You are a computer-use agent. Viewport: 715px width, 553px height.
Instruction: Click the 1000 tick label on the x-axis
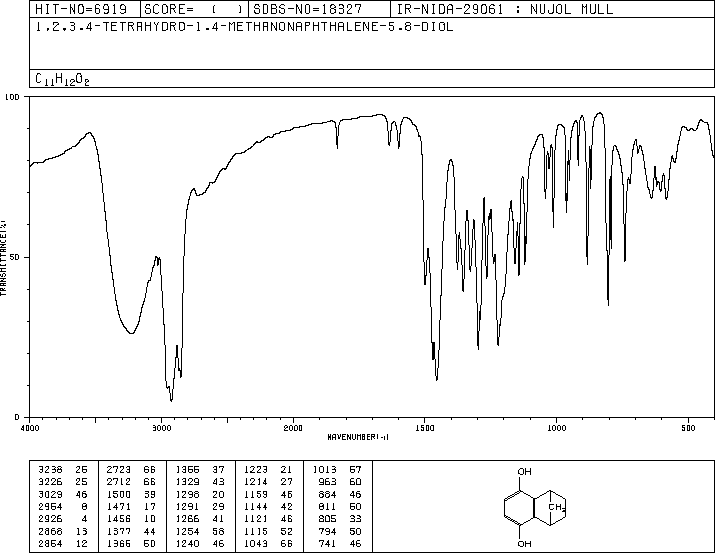pos(556,428)
